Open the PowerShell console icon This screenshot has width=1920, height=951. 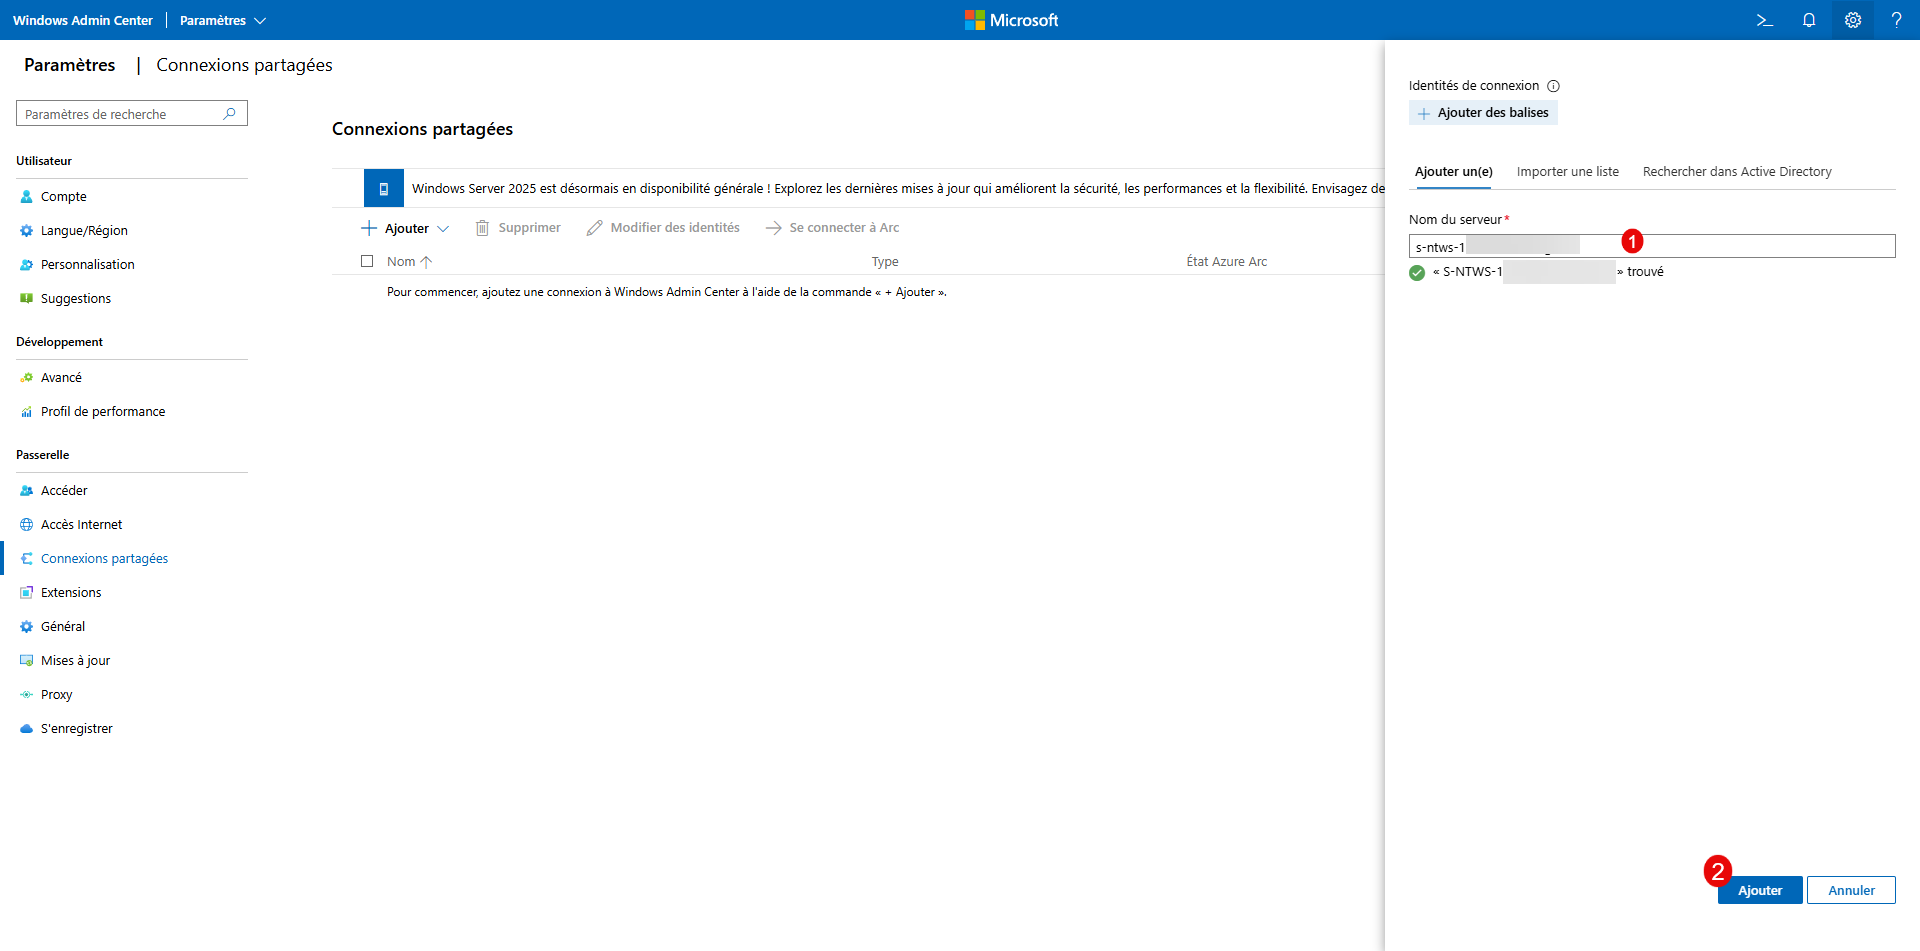coord(1764,20)
